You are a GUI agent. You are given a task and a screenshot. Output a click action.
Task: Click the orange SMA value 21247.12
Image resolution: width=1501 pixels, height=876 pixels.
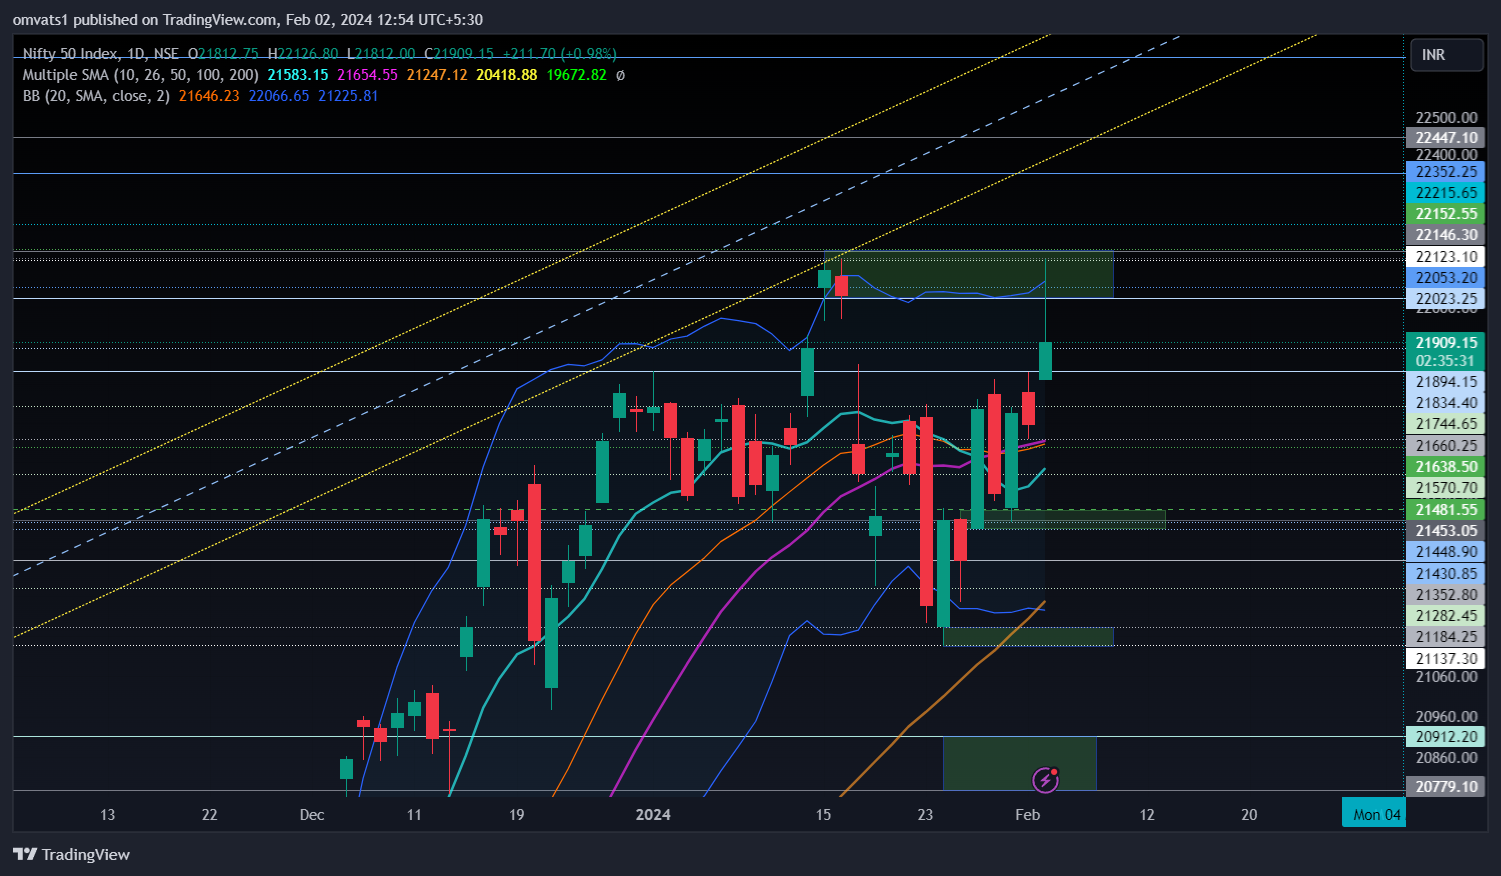coord(437,75)
